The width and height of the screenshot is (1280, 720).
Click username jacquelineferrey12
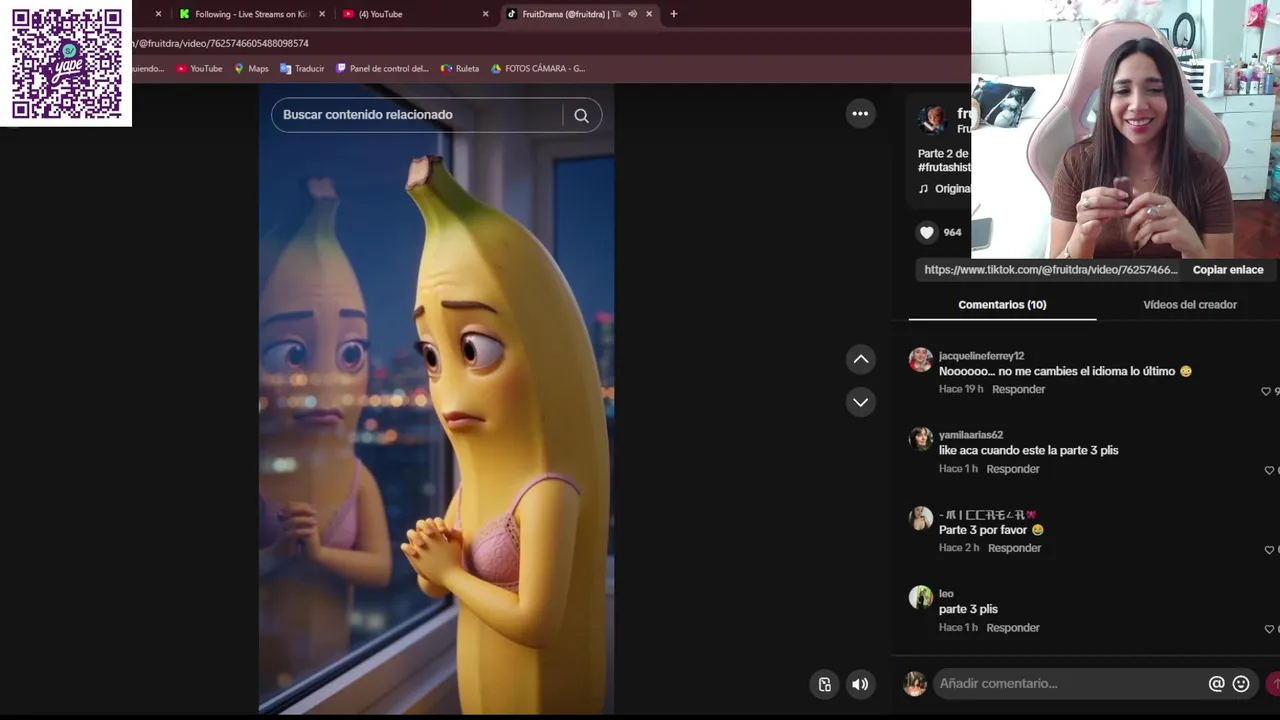tap(981, 356)
